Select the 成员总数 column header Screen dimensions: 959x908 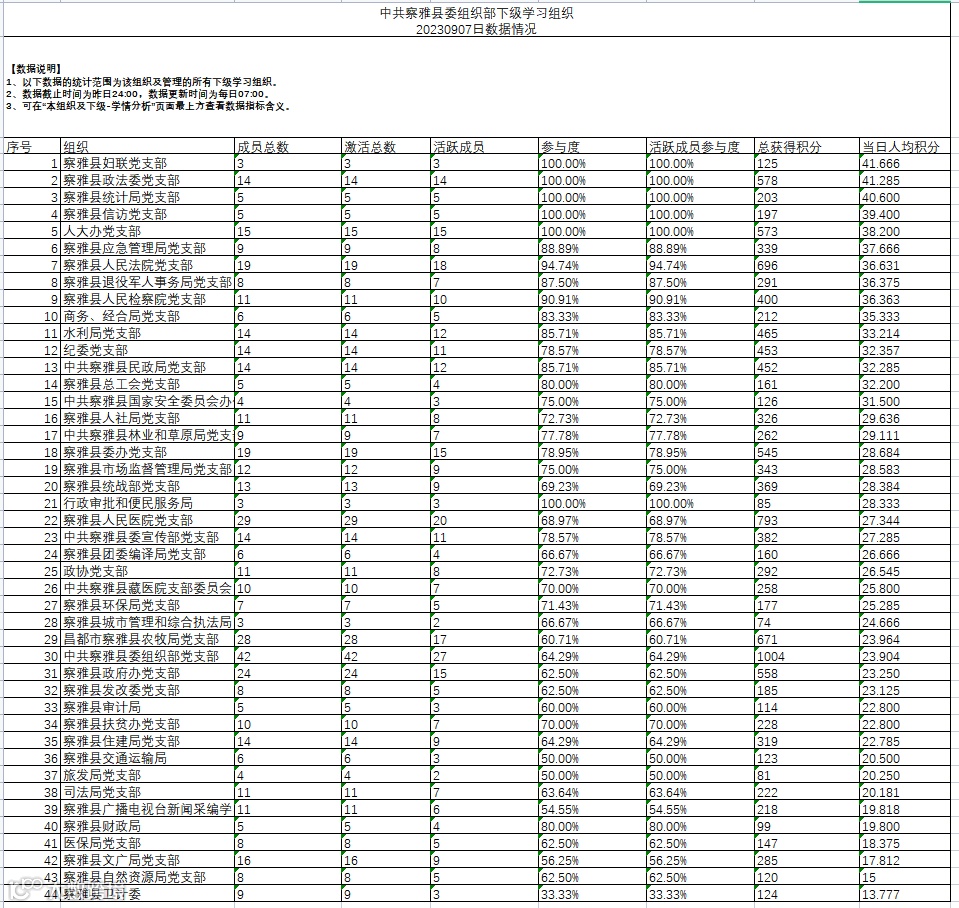coord(288,147)
